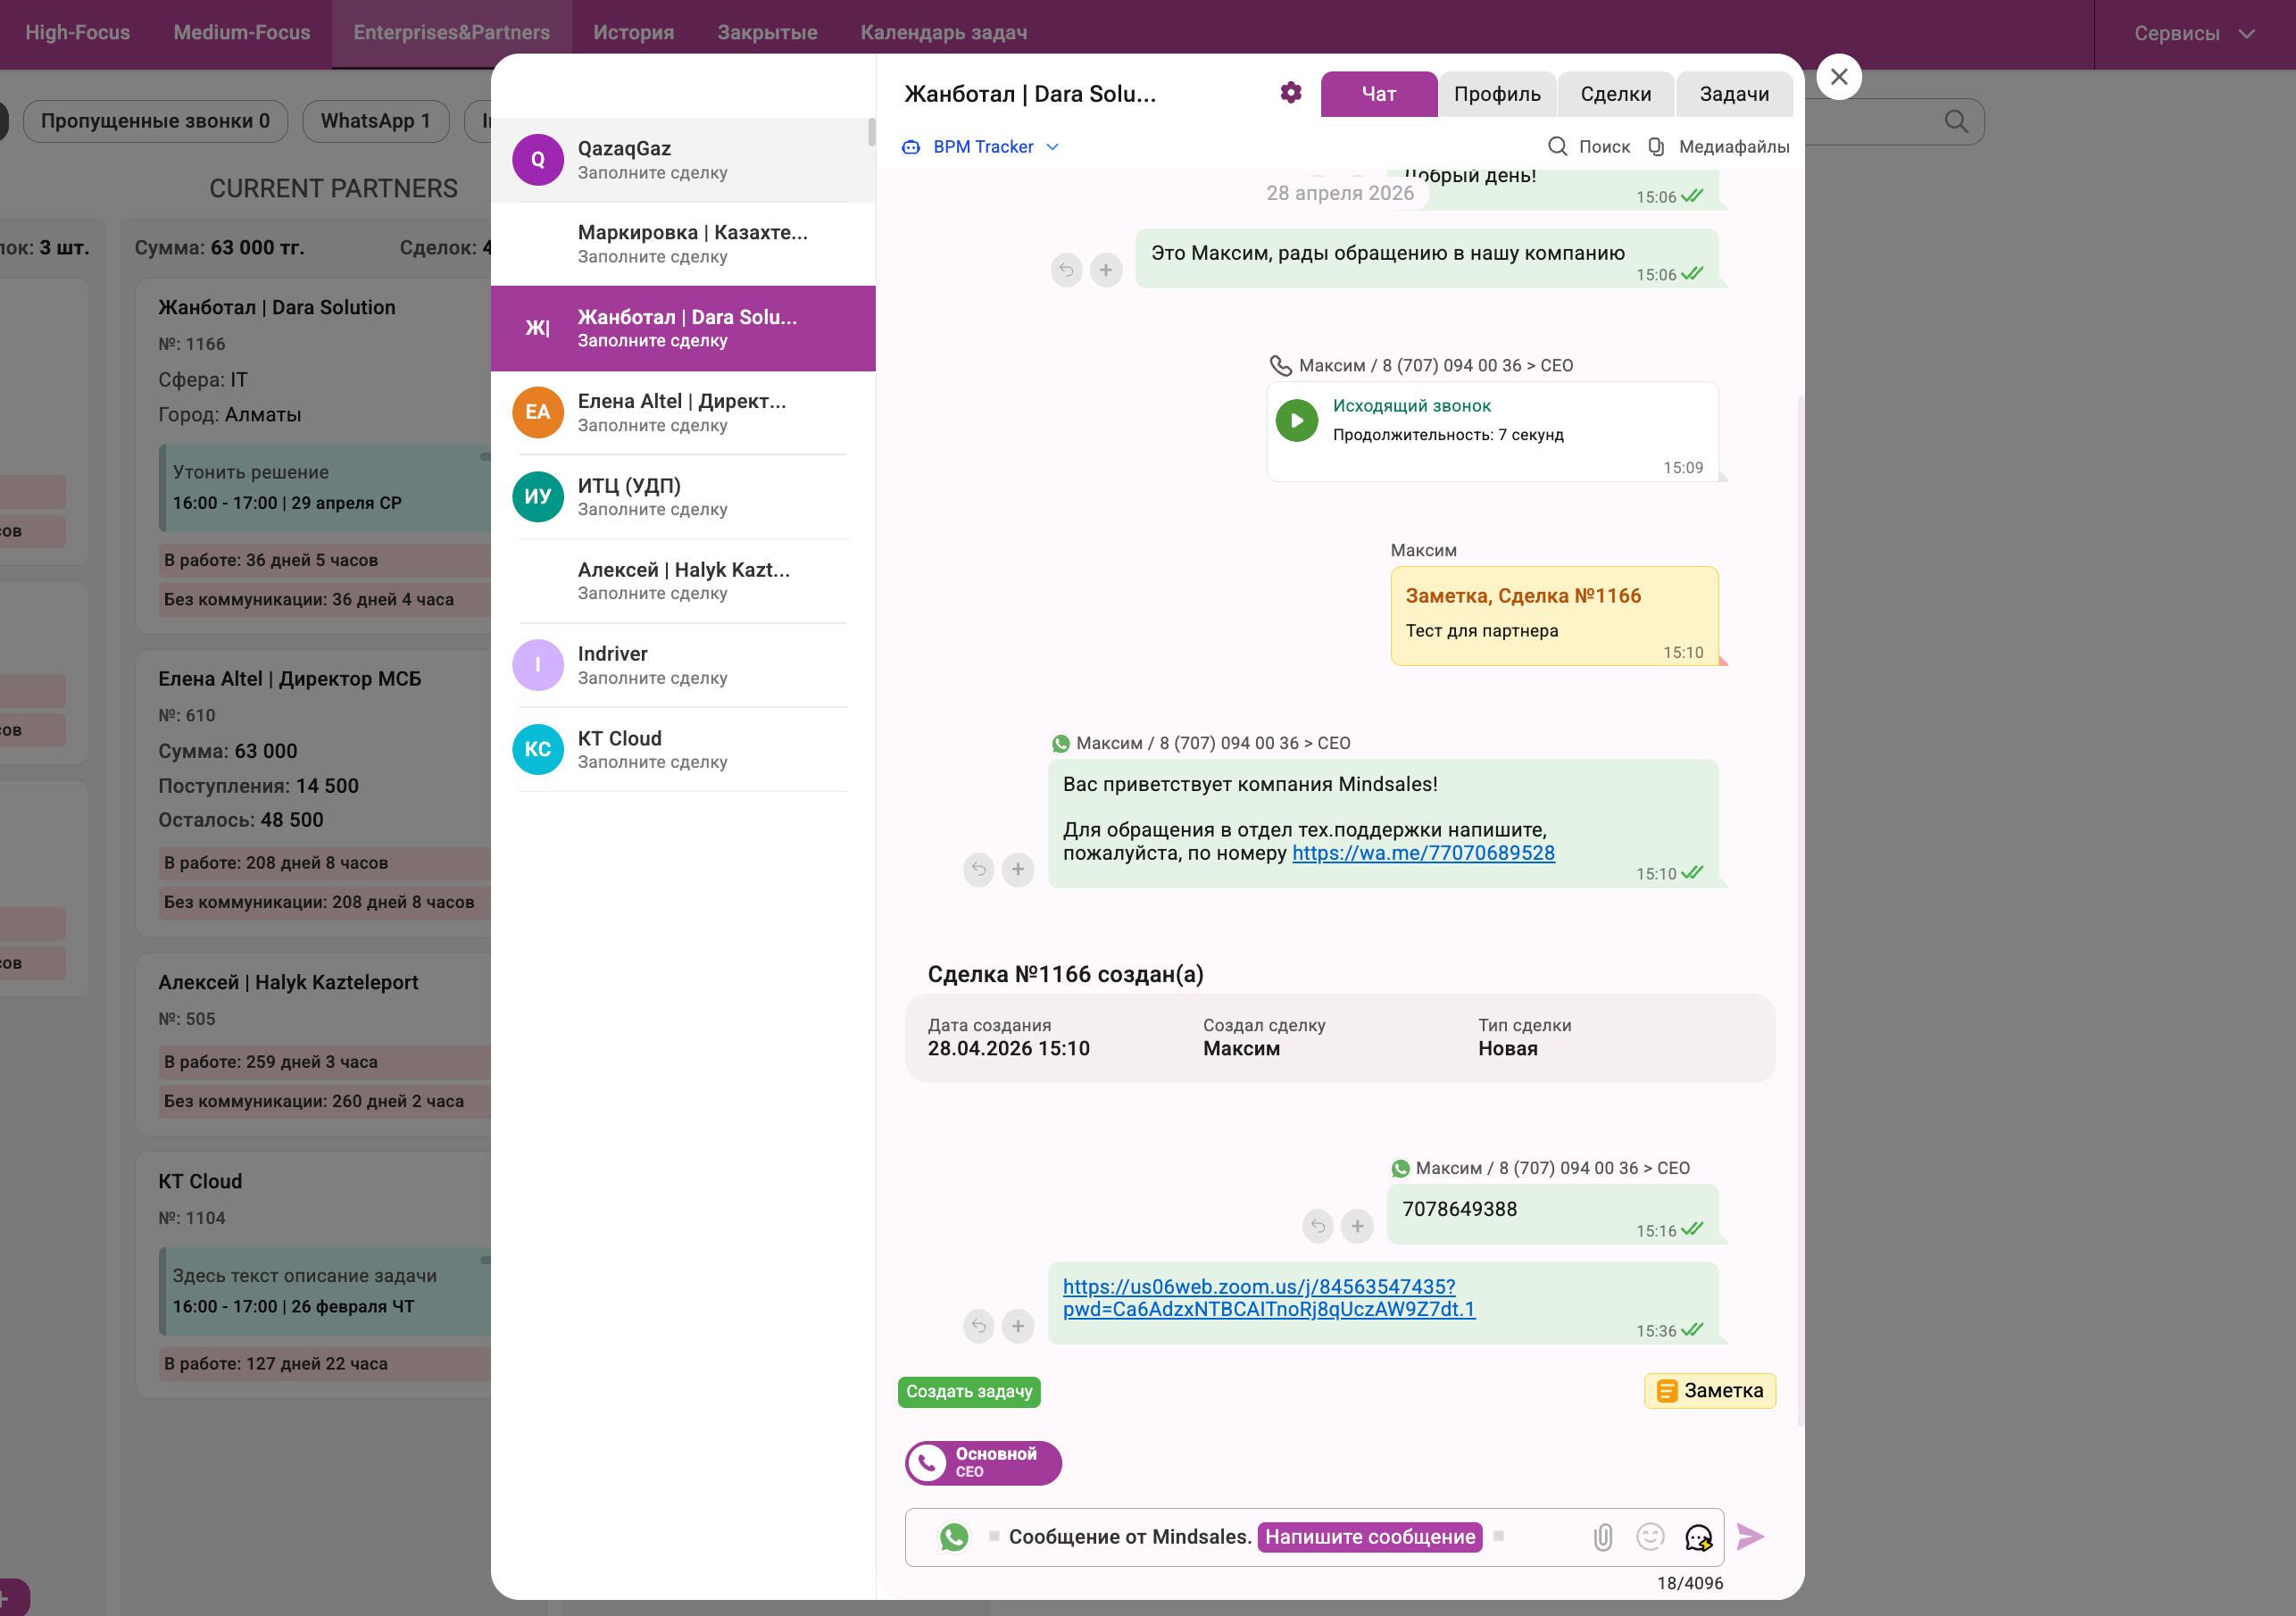Add reaction to 7078649388 message

(1357, 1226)
